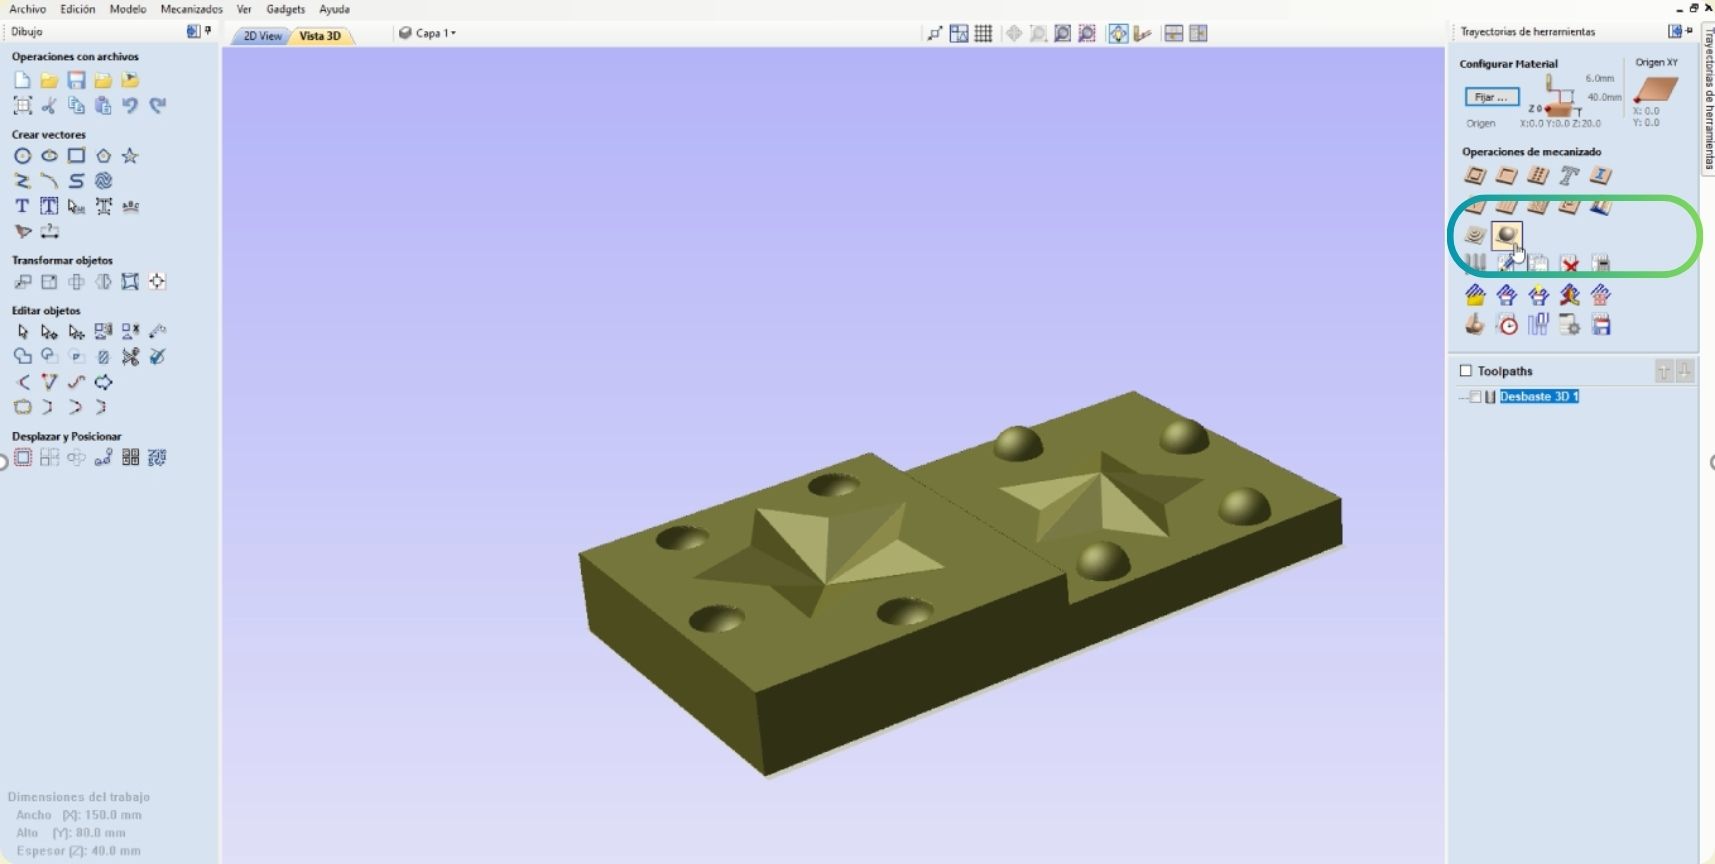
Task: Open the toolpath time estimate clock icon
Action: (1507, 325)
